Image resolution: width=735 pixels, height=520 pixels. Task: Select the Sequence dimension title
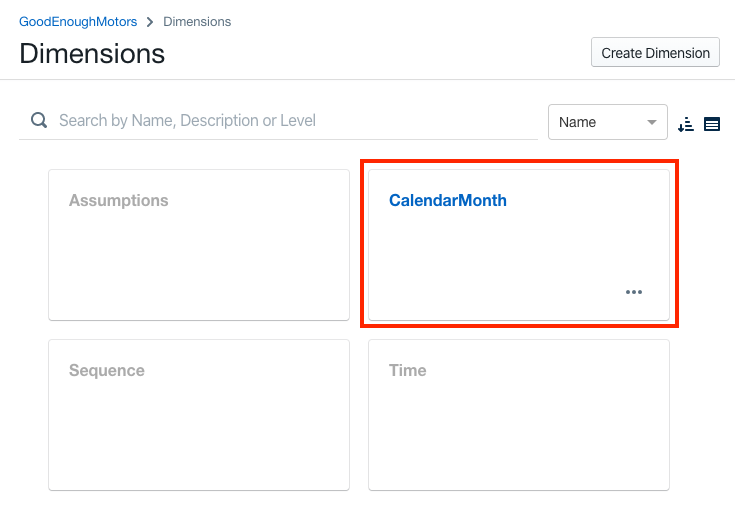pyautogui.click(x=106, y=370)
